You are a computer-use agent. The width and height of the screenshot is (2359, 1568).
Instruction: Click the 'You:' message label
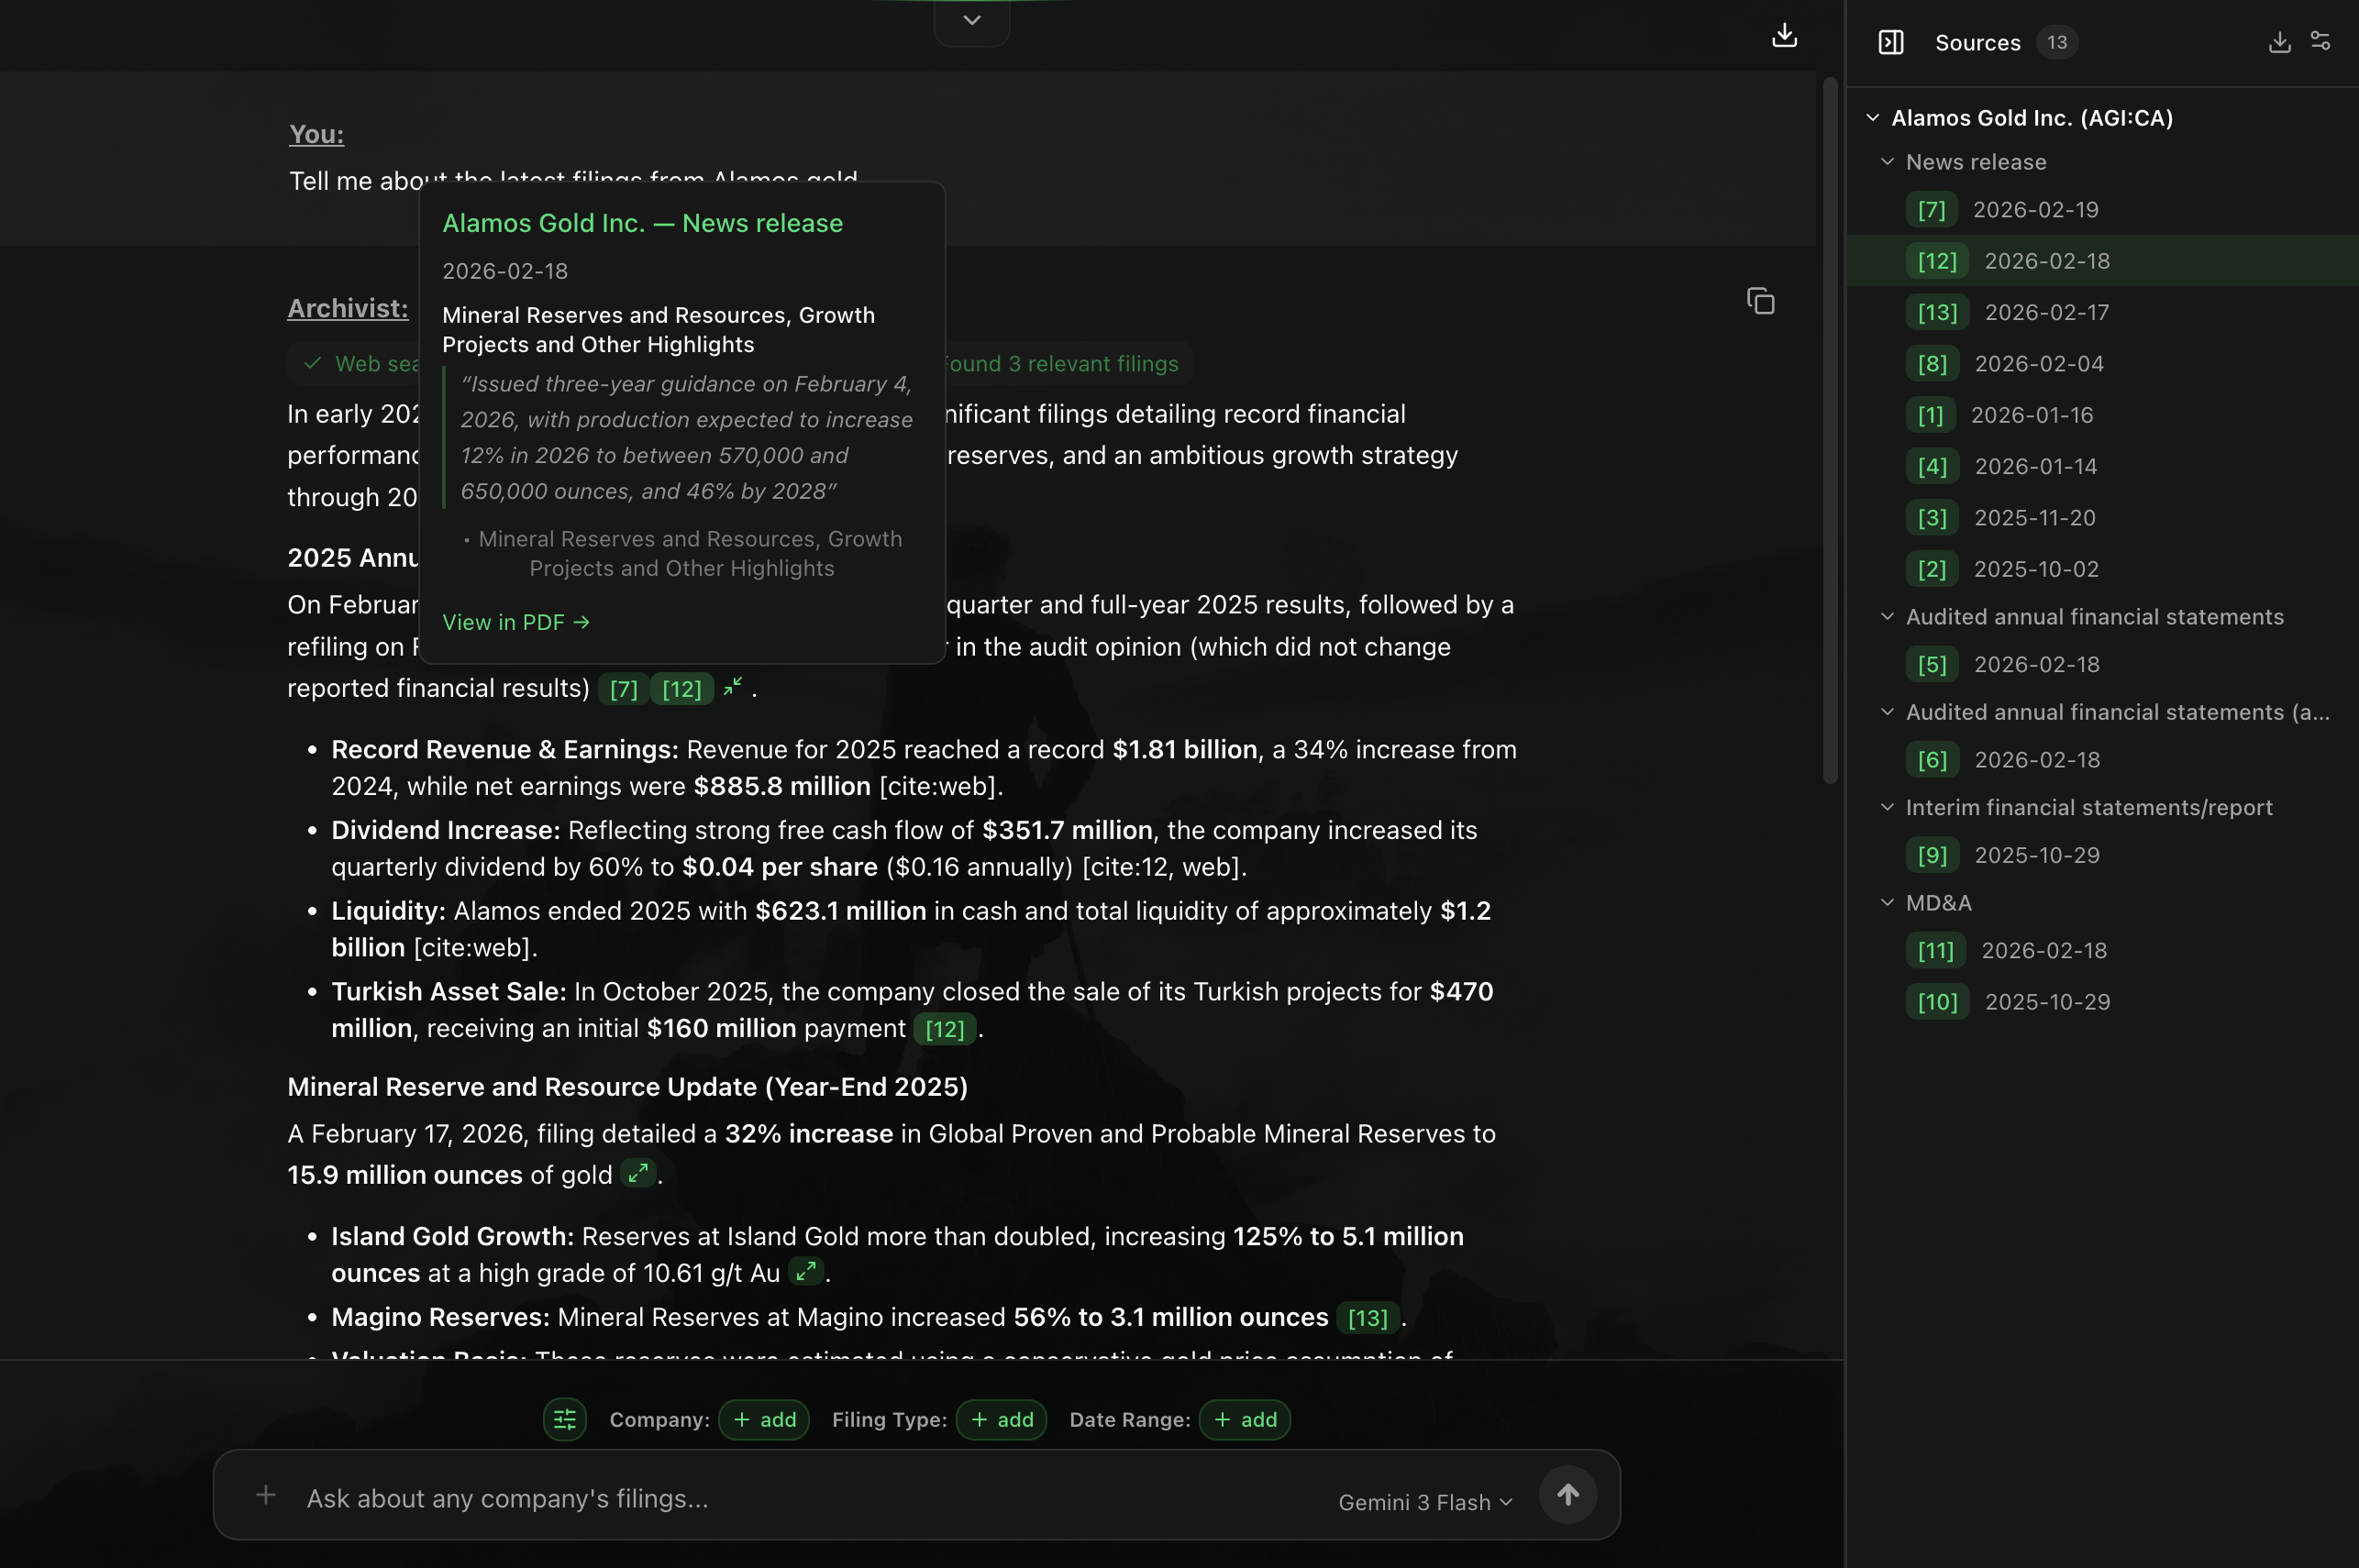click(316, 134)
